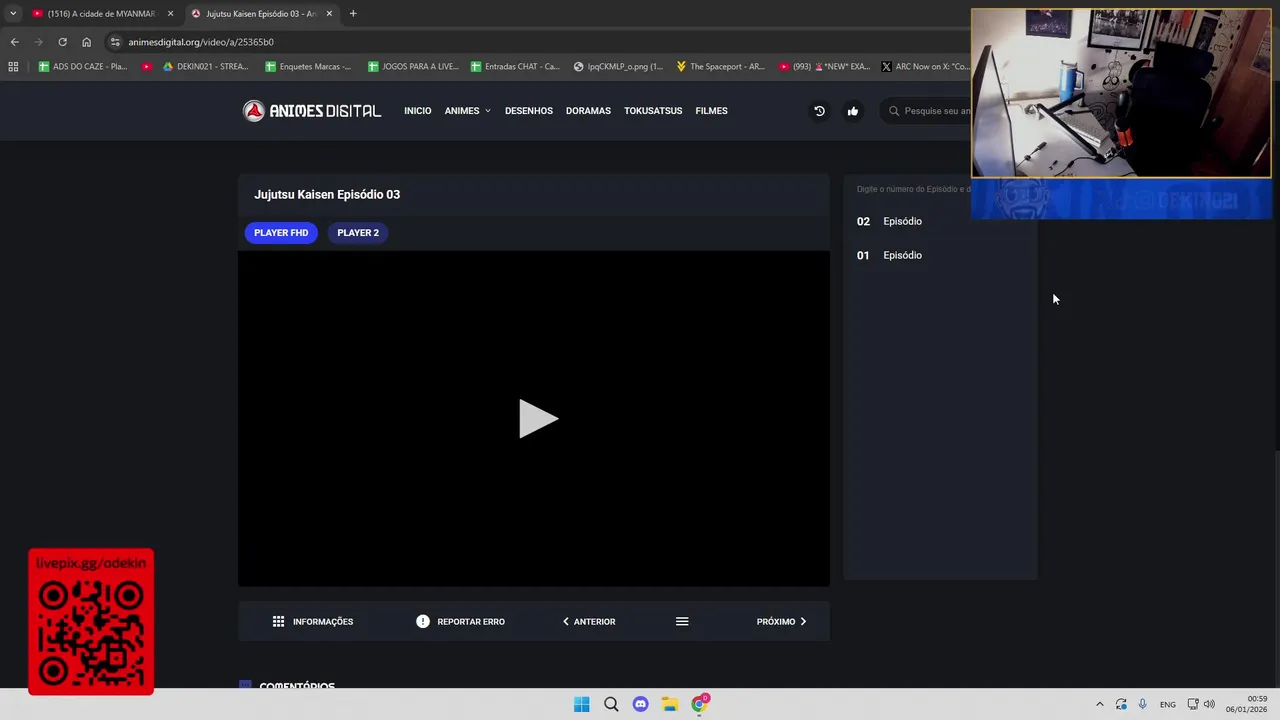The image size is (1280, 720).
Task: Open the ARC Now on X bookmark
Action: [925, 66]
